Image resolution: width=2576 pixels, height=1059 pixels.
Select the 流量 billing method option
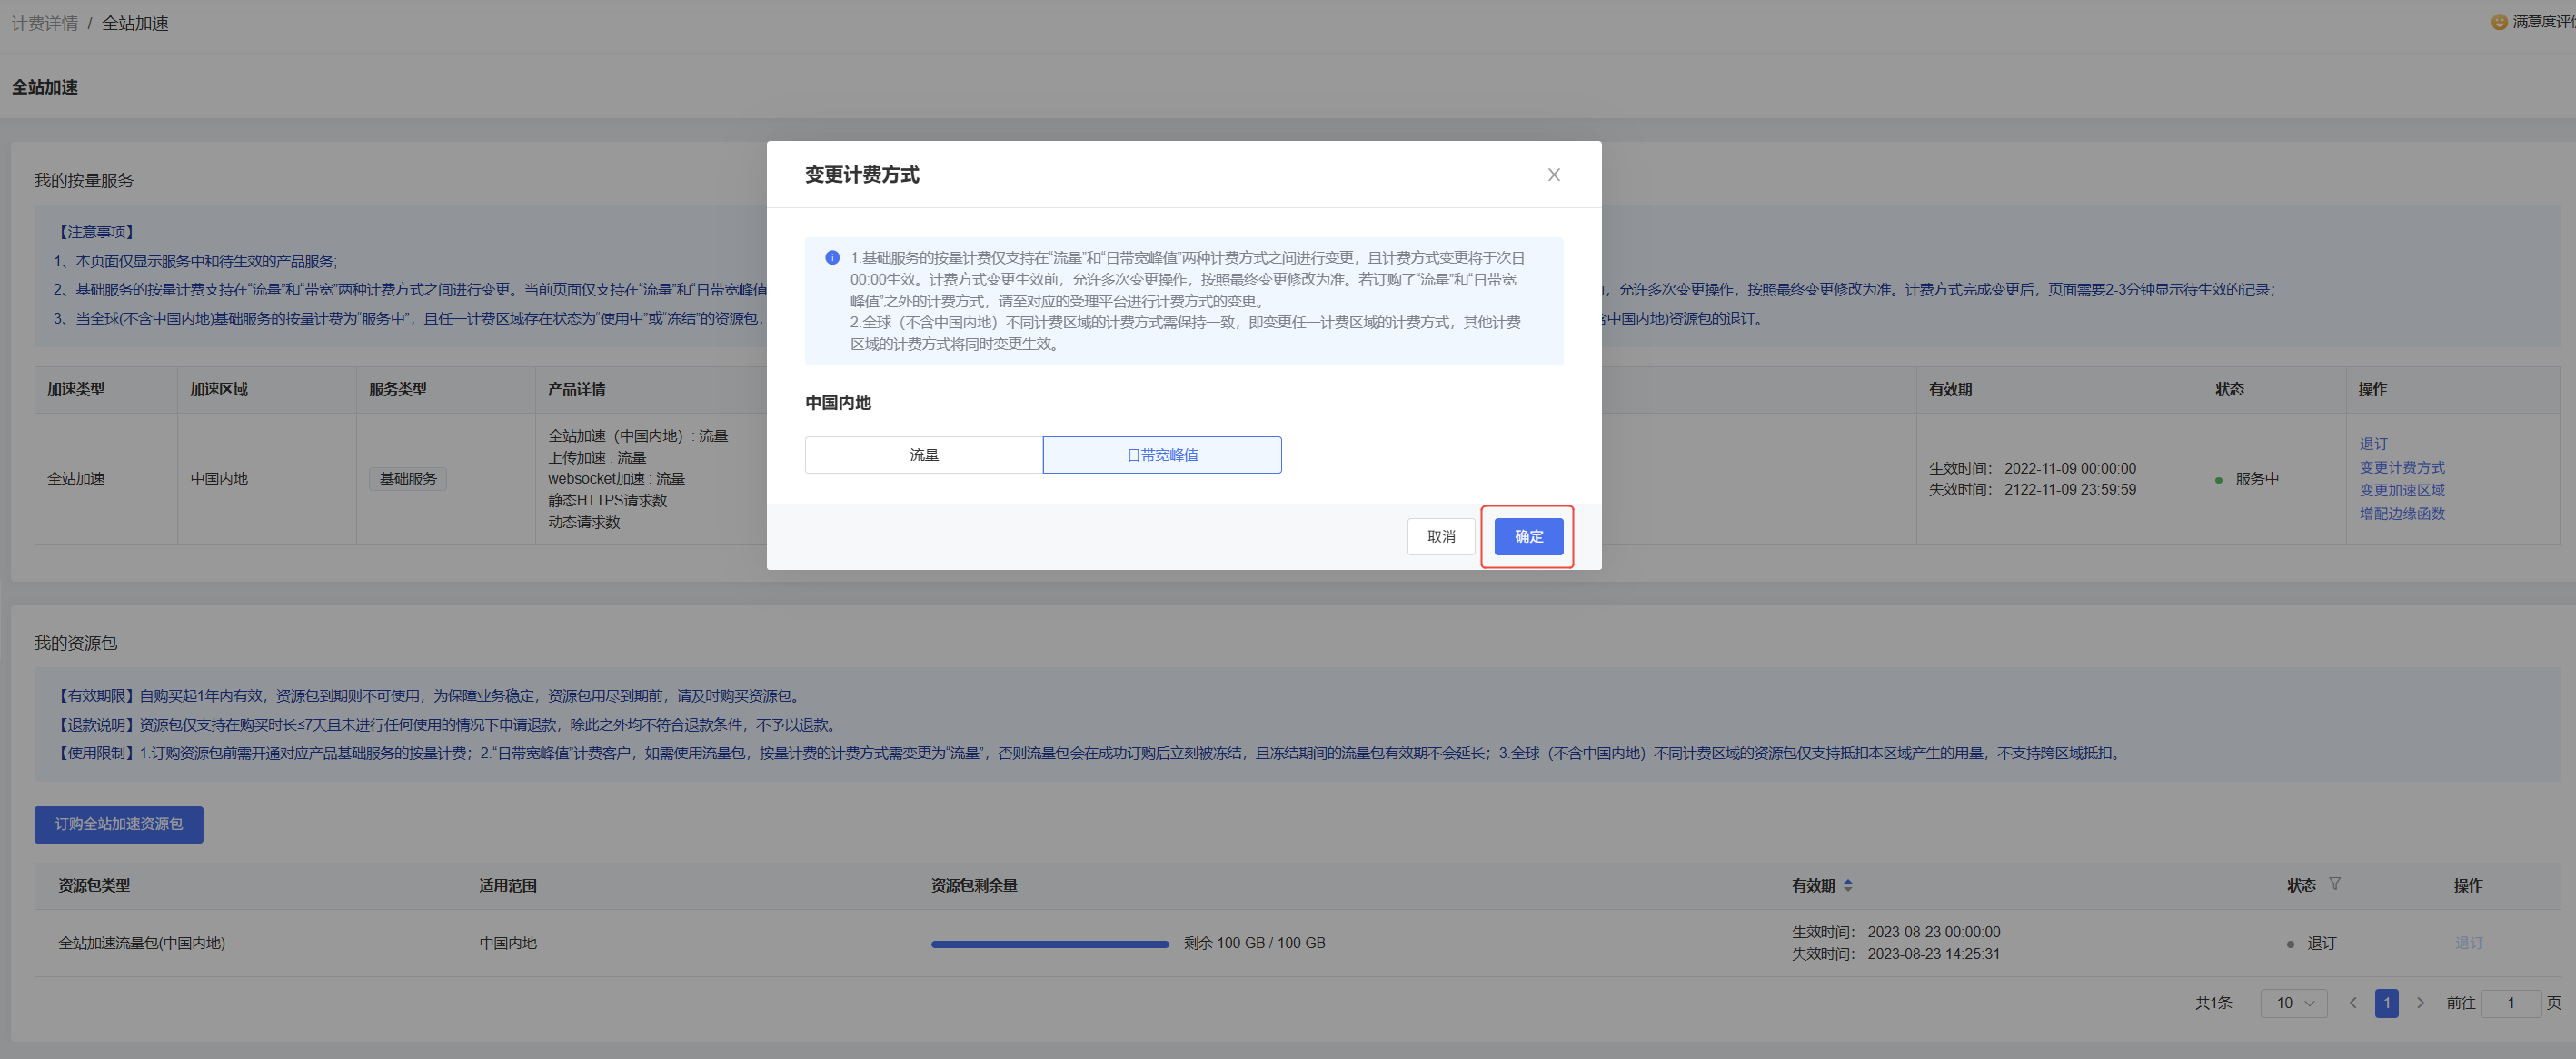[x=923, y=454]
